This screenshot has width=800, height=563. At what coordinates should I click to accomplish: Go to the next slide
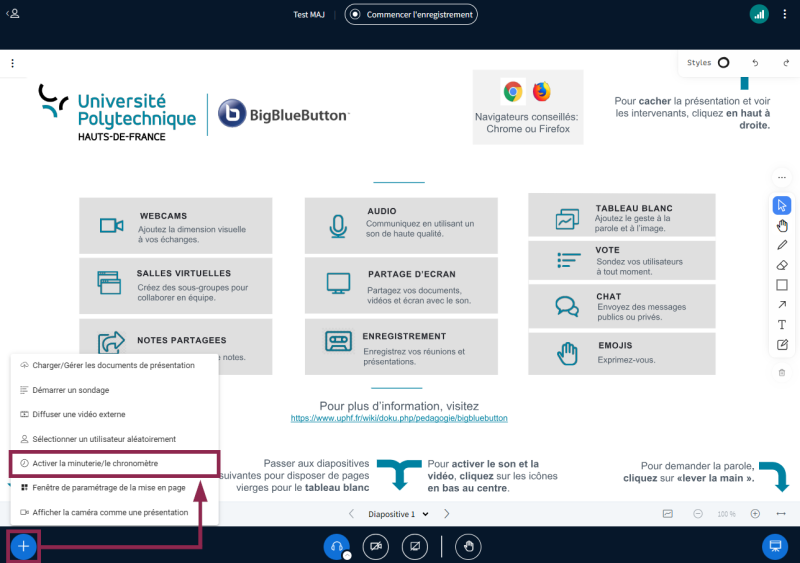447,514
